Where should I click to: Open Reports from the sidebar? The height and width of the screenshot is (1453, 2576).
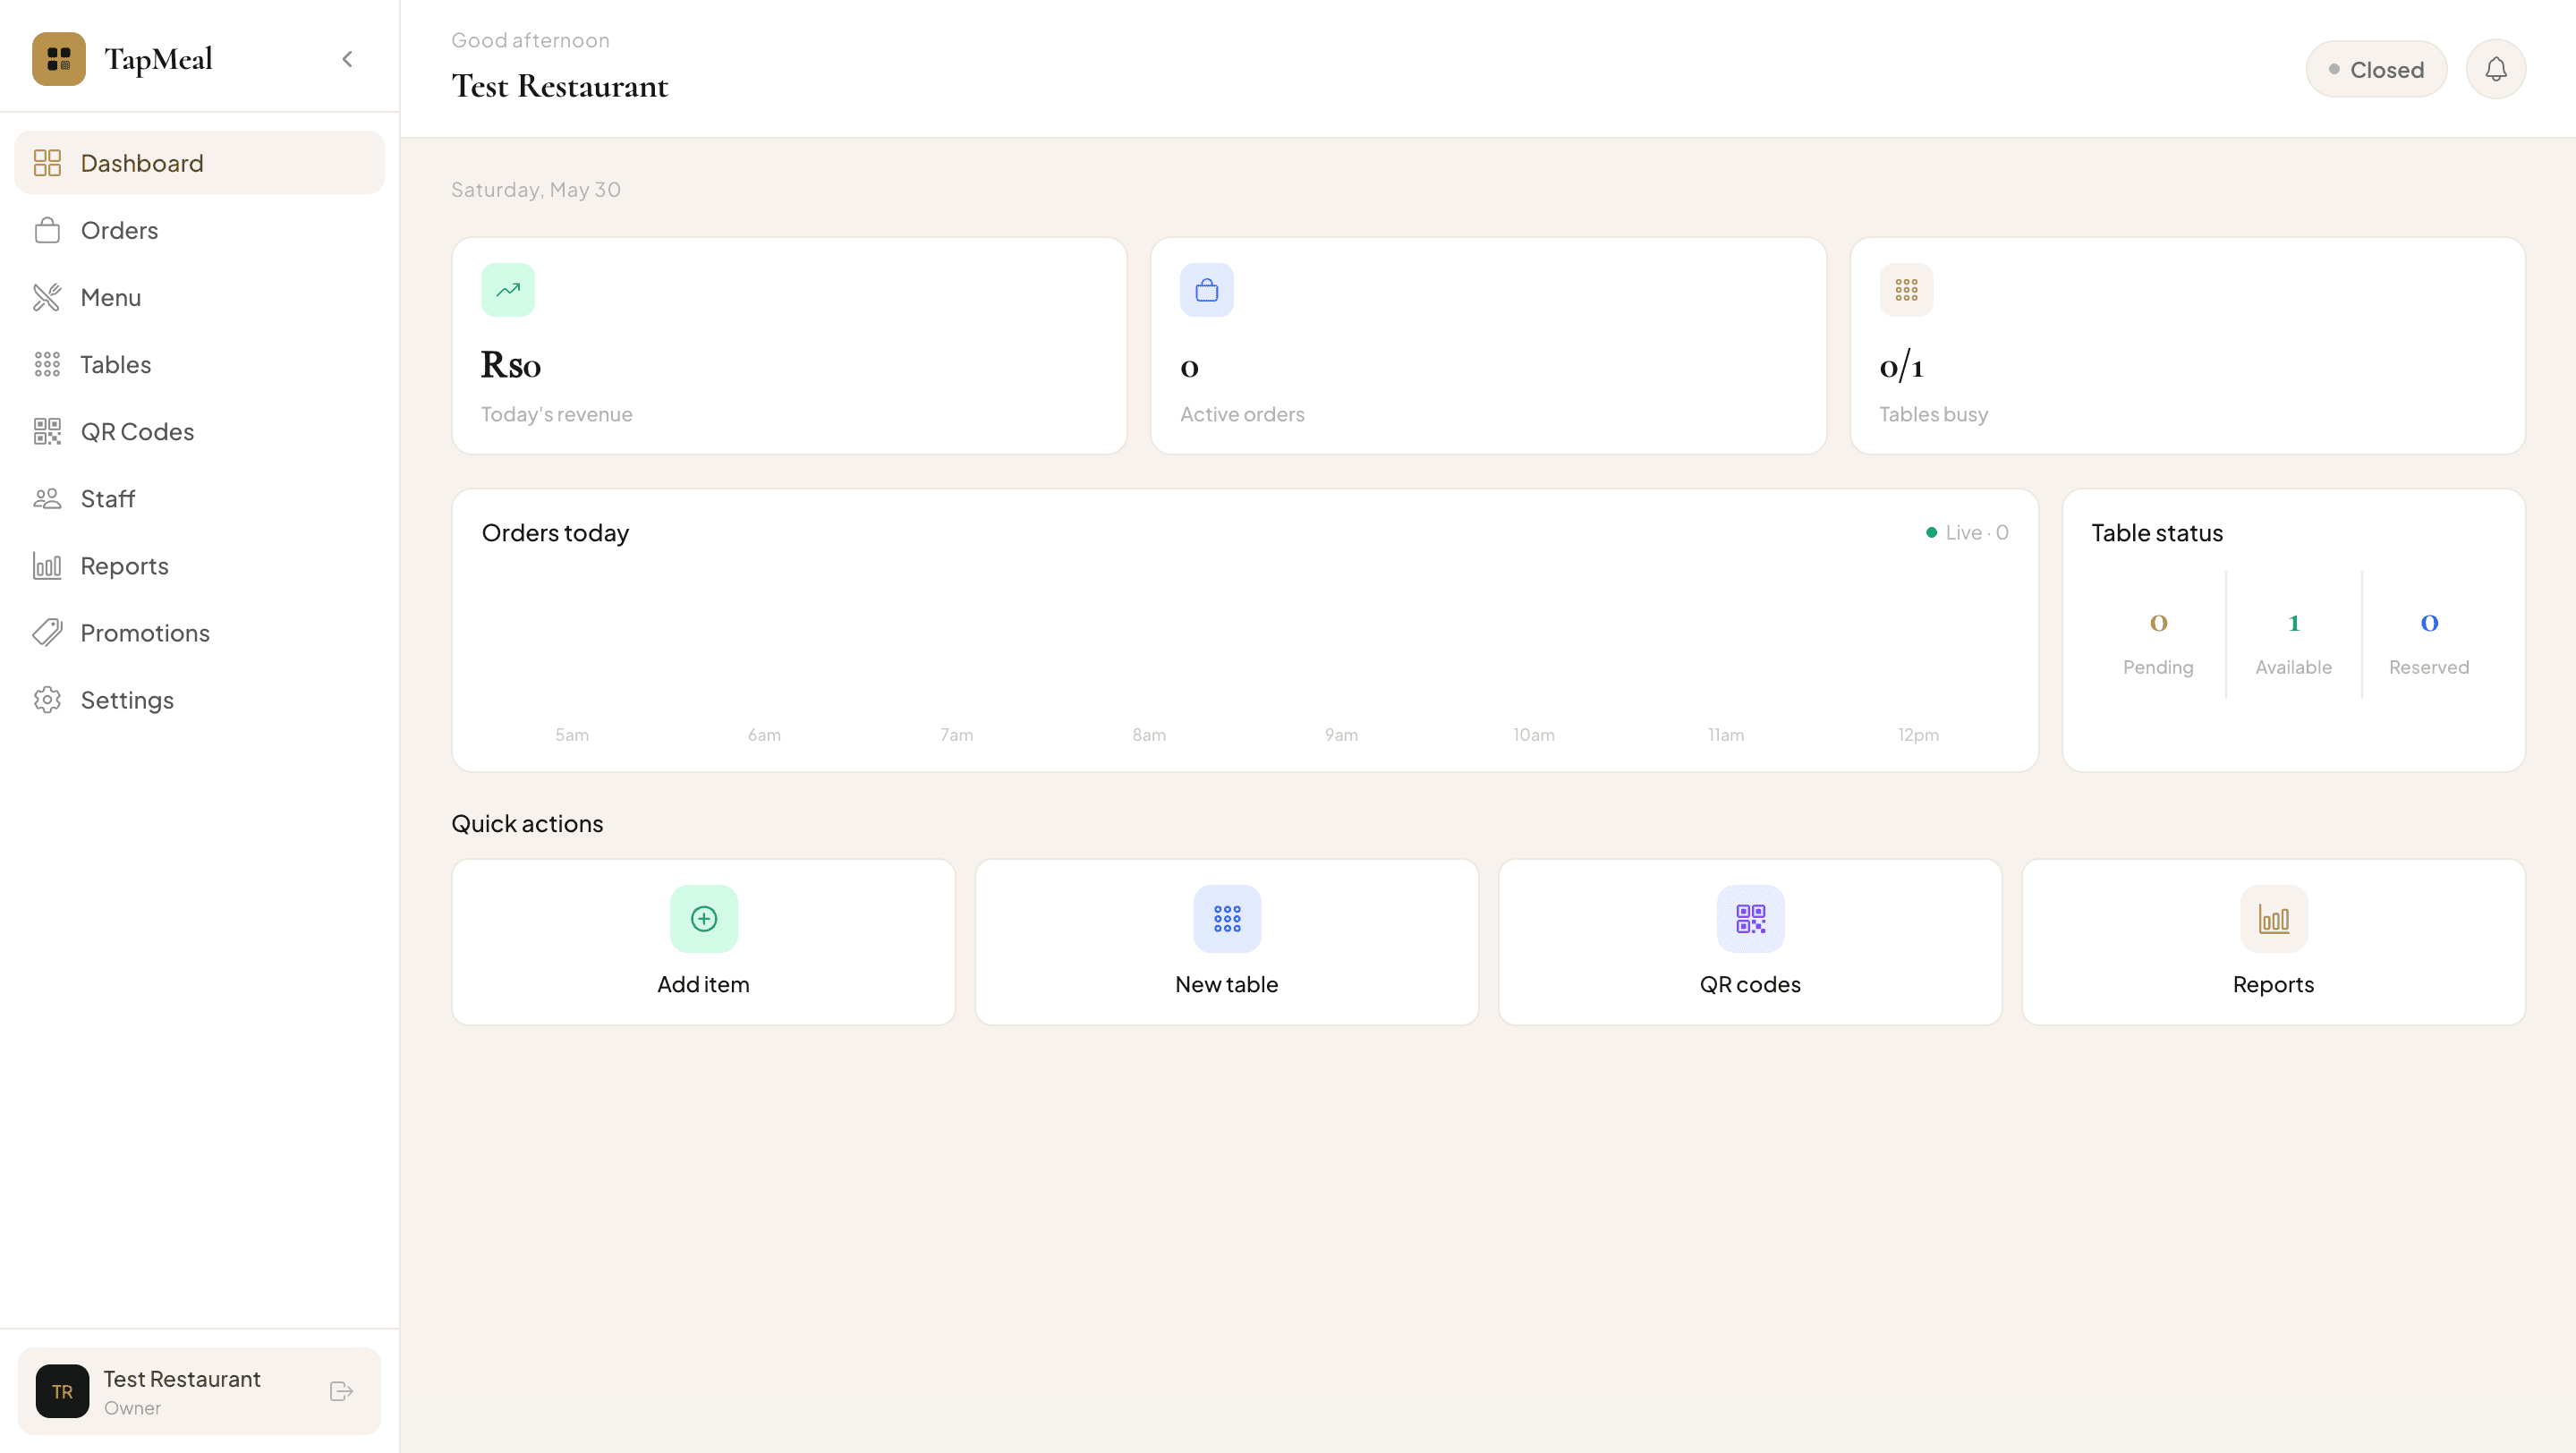coord(199,566)
